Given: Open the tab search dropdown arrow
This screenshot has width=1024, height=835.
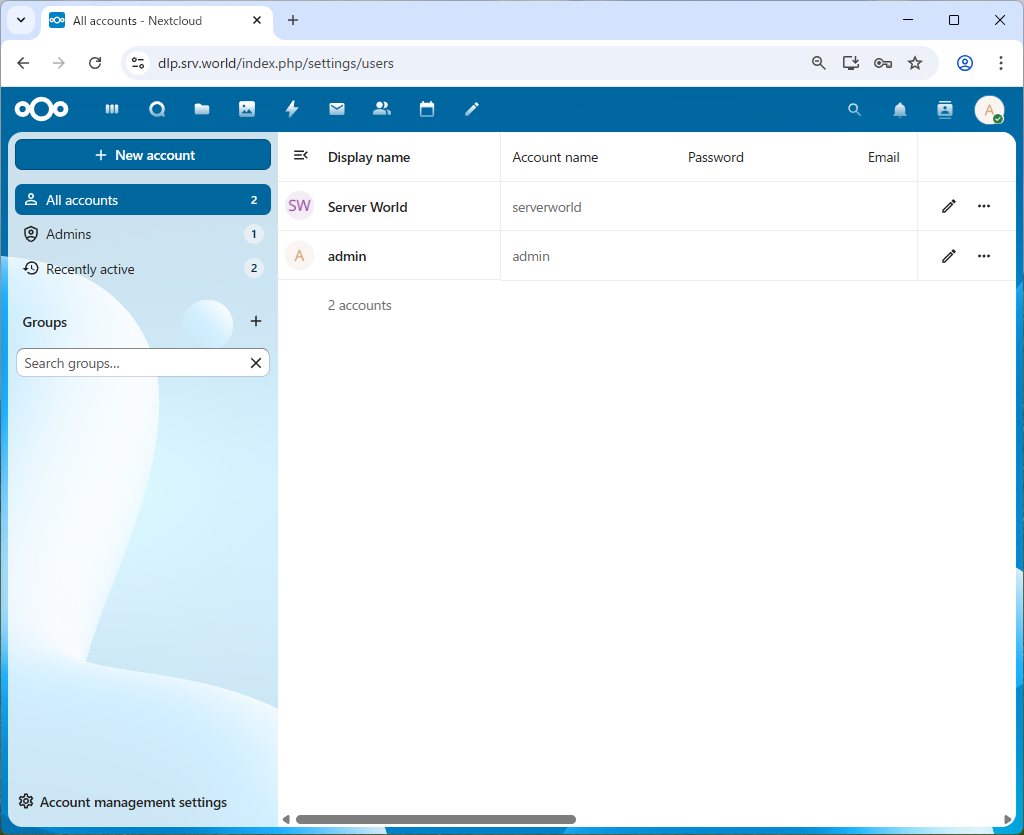Looking at the screenshot, I should [21, 20].
